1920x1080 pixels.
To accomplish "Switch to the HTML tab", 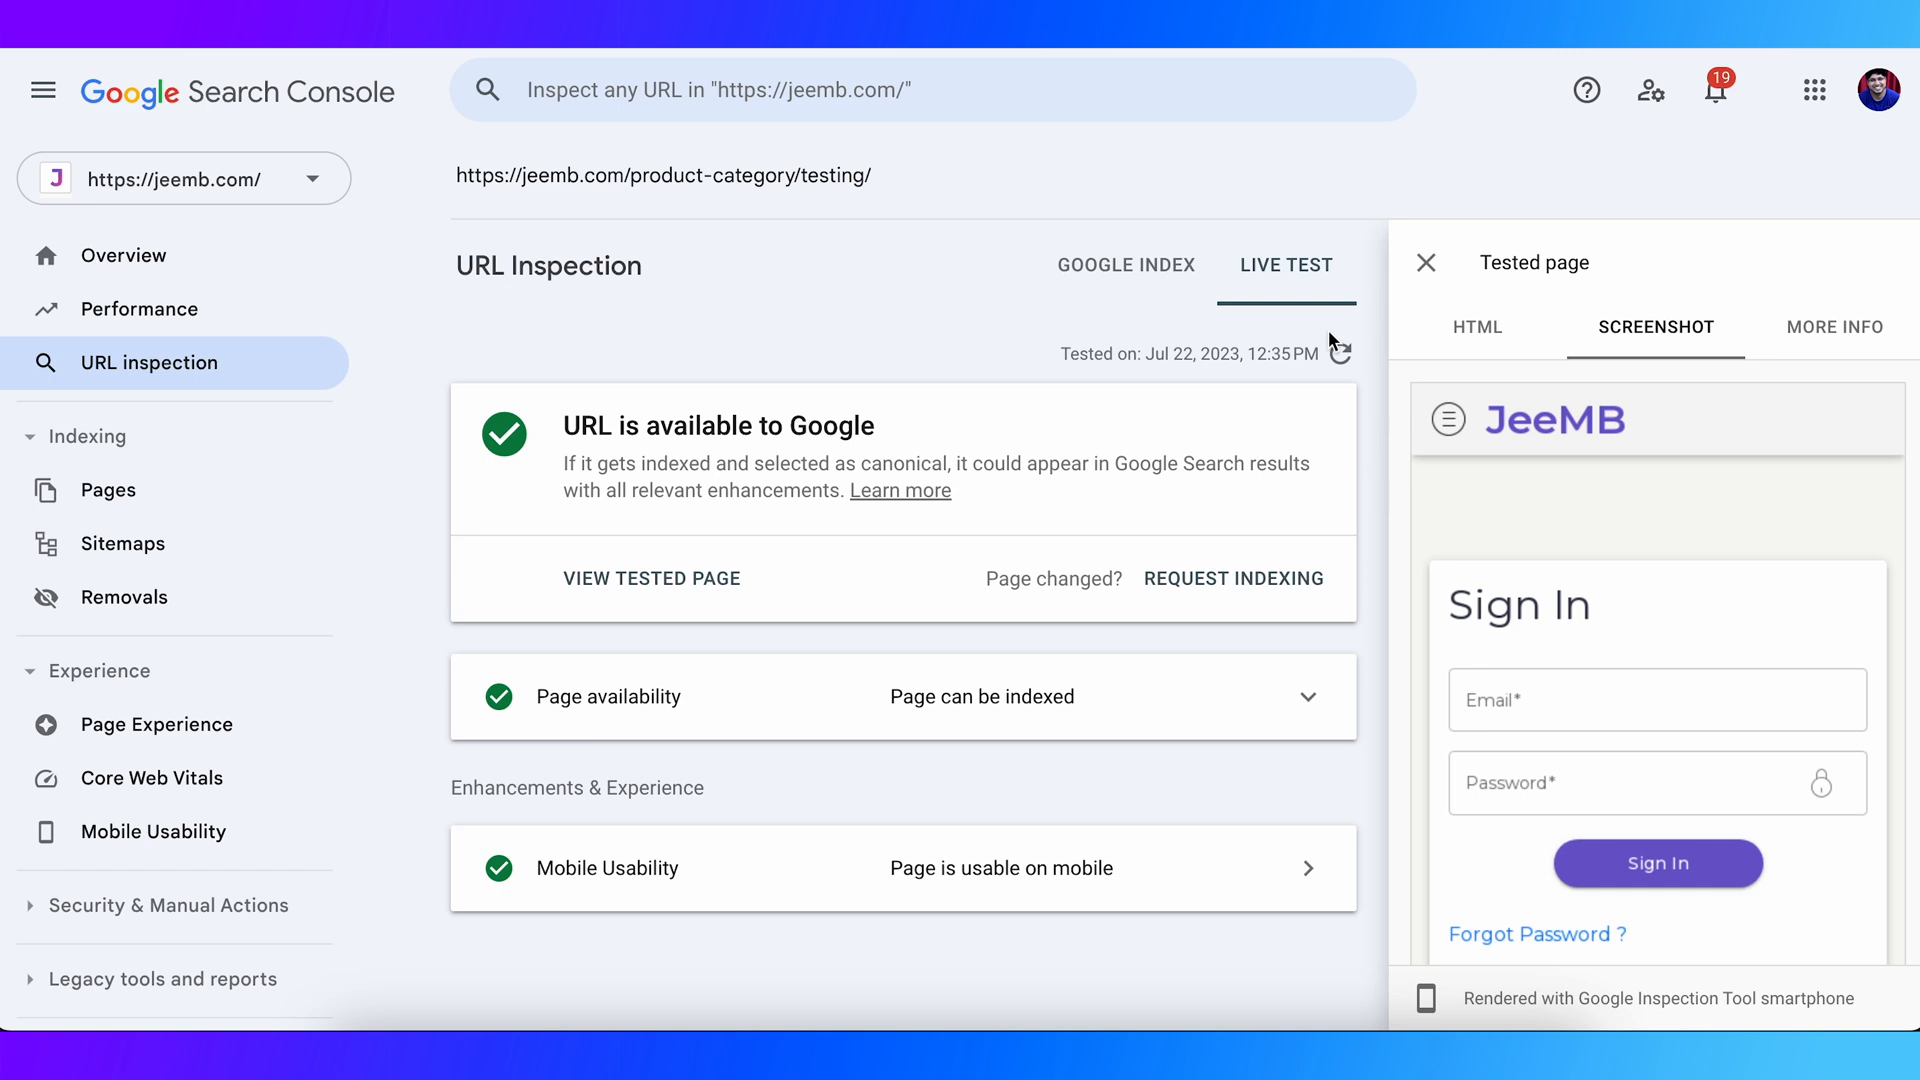I will tap(1478, 327).
